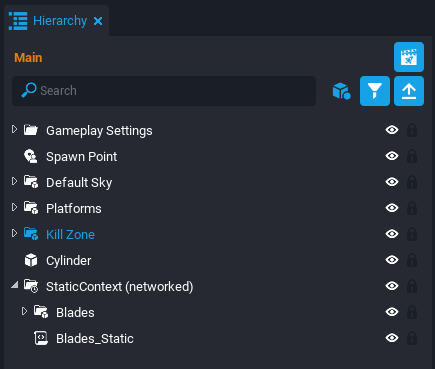Viewport: 435px width, 369px height.
Task: Toggle visibility of Blades_Static
Action: [x=392, y=338]
